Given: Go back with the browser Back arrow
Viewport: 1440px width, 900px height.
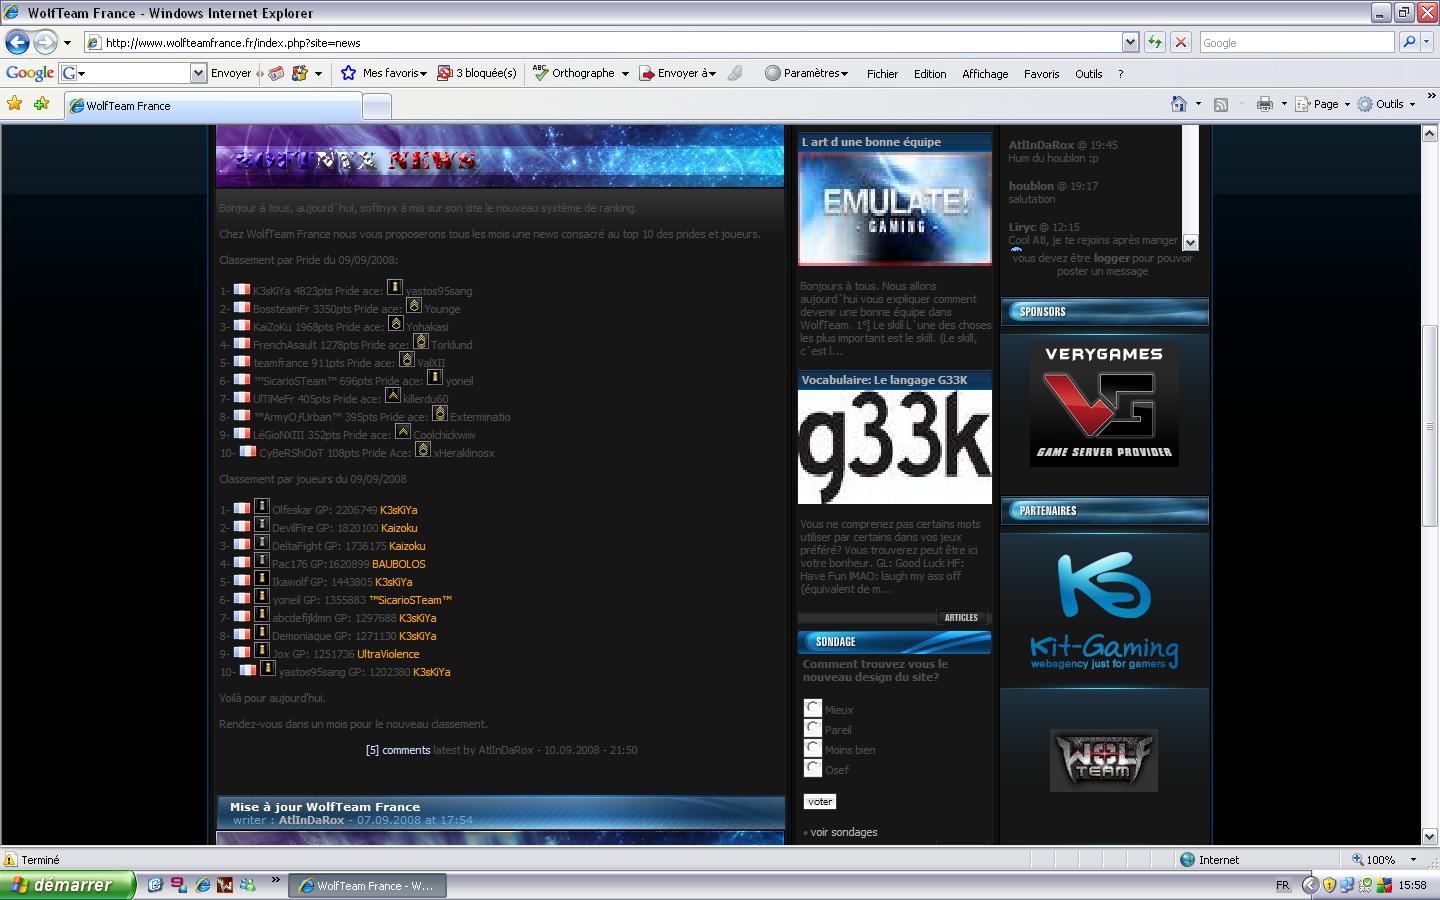Looking at the screenshot, I should point(17,42).
